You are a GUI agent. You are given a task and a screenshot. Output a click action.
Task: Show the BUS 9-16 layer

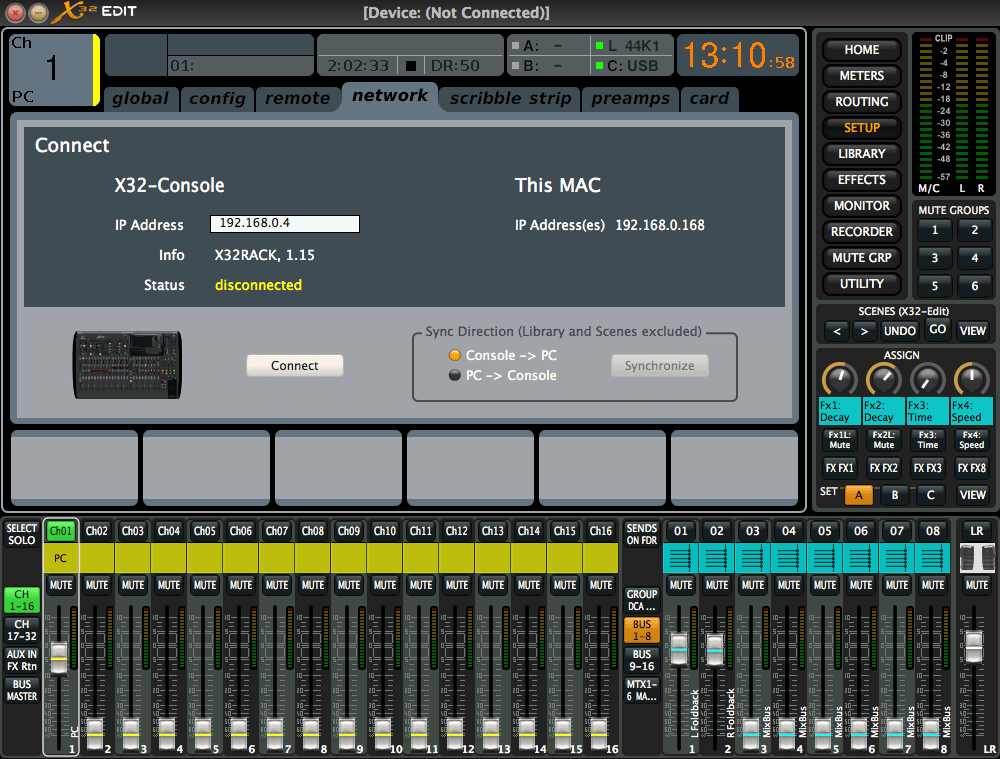[642, 660]
